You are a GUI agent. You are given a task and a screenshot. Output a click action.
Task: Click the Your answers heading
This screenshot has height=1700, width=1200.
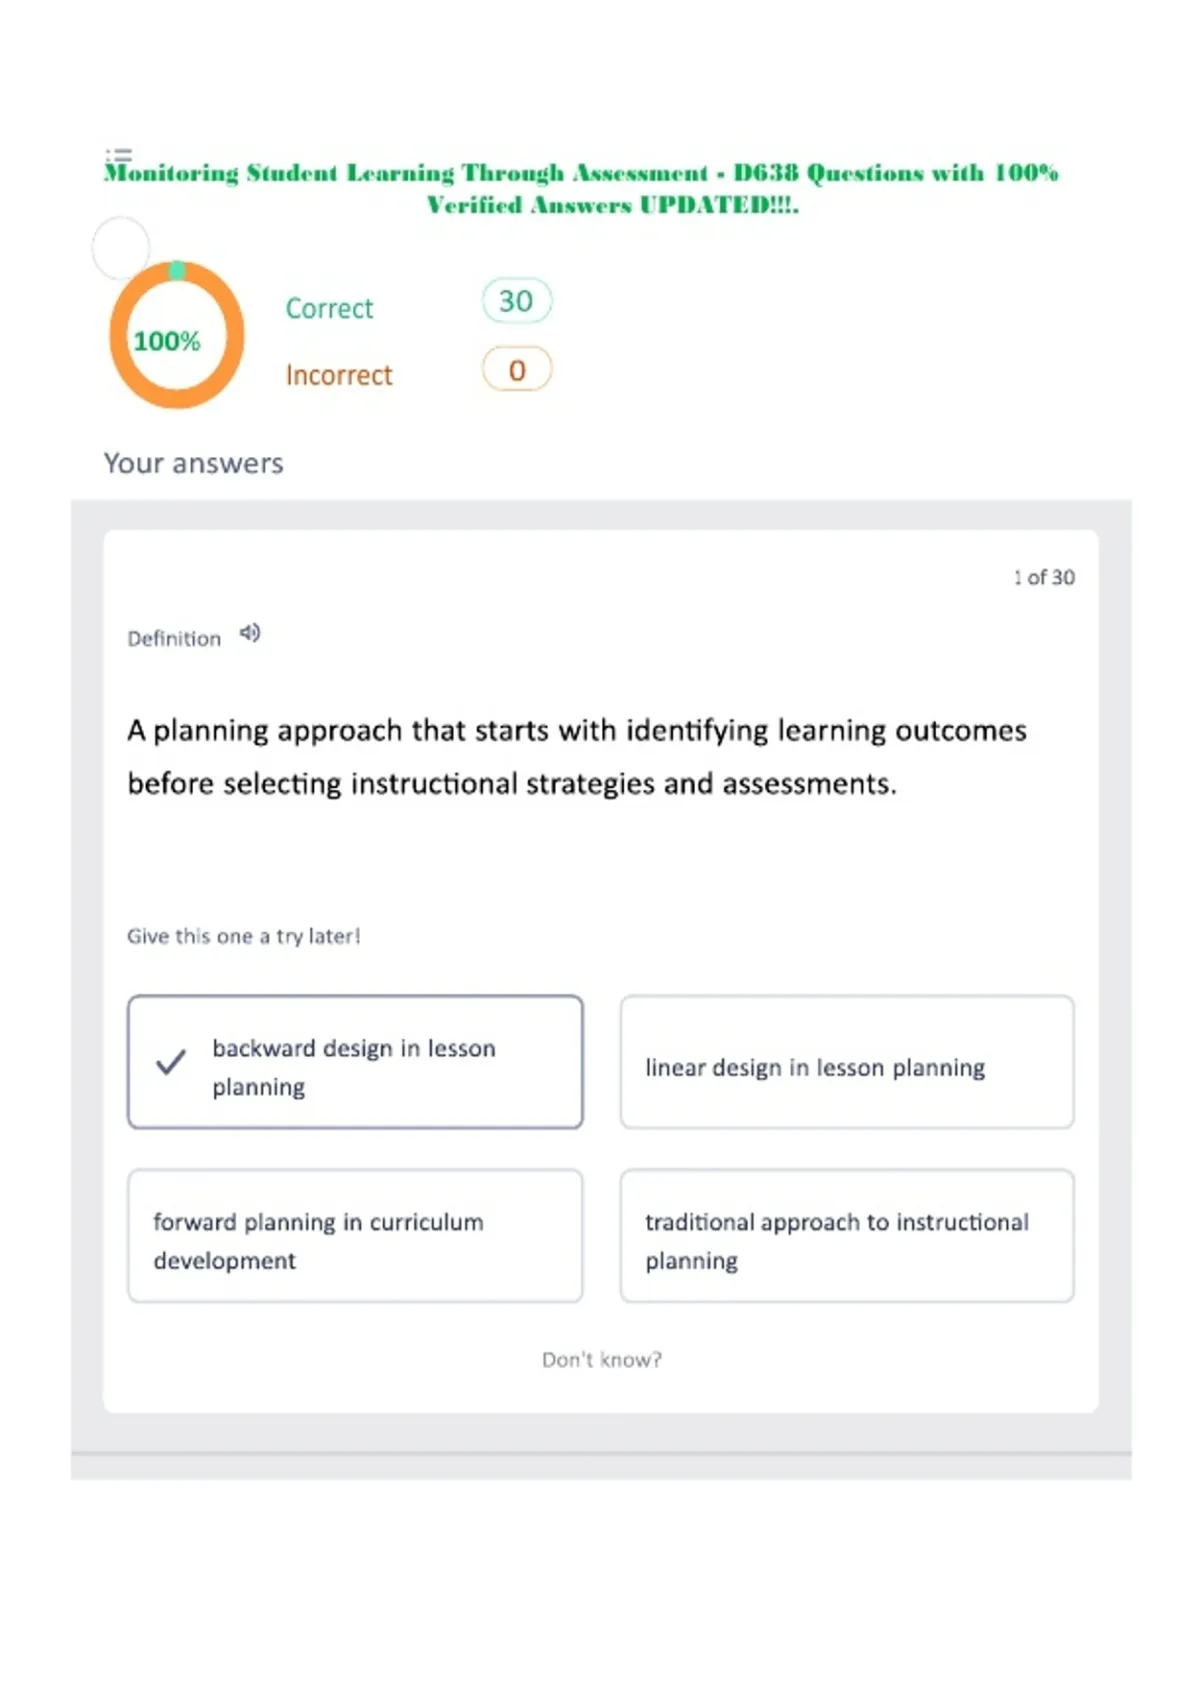(194, 463)
